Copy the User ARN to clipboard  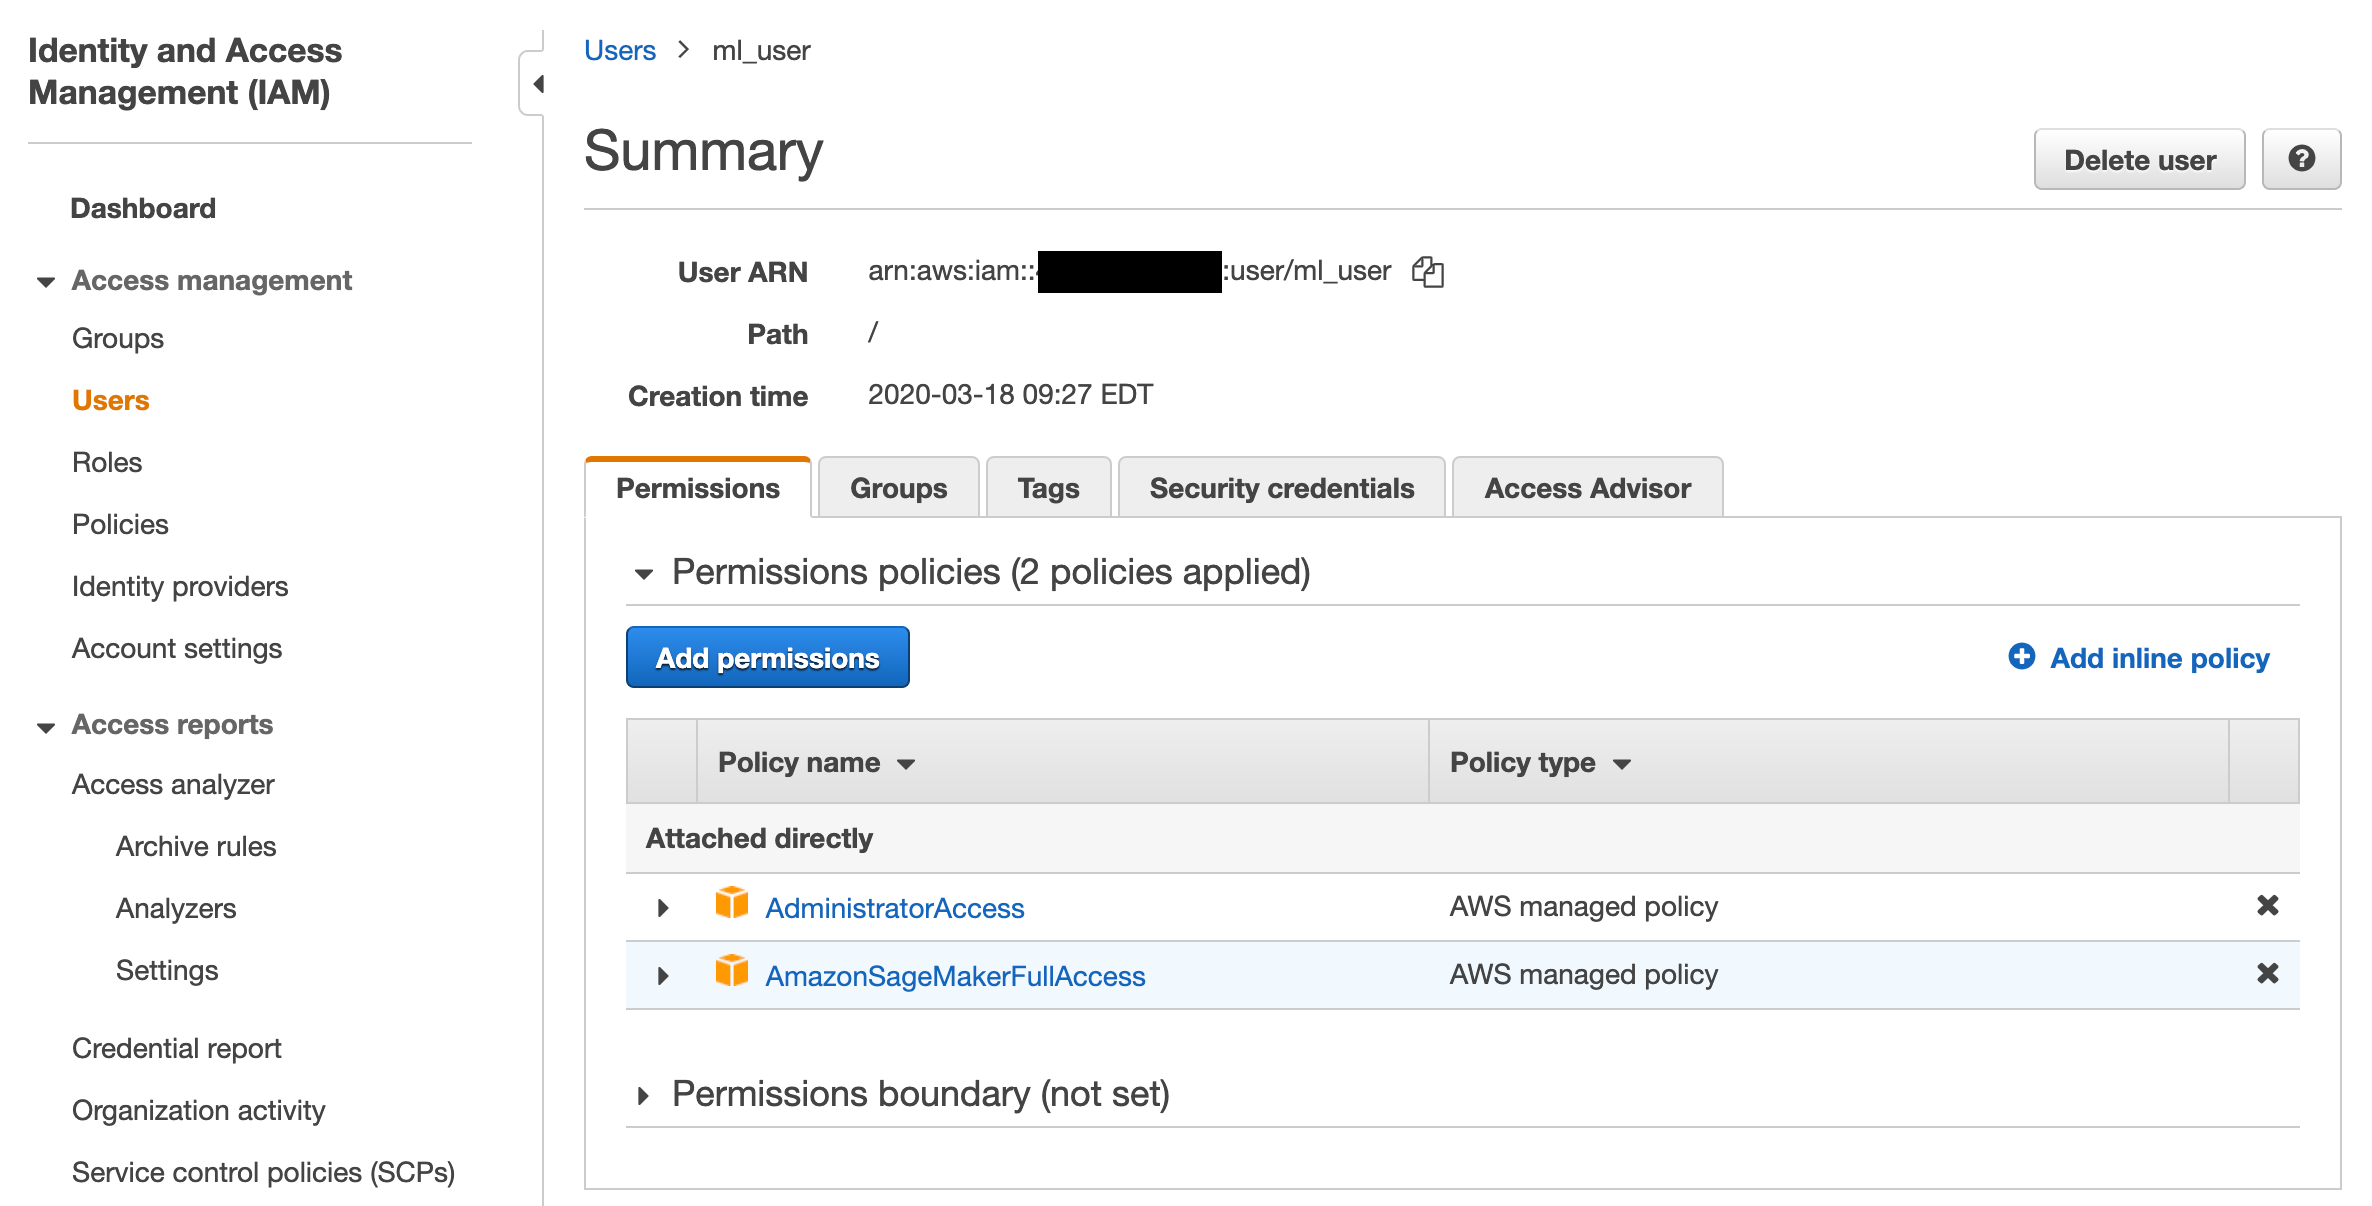1427,271
